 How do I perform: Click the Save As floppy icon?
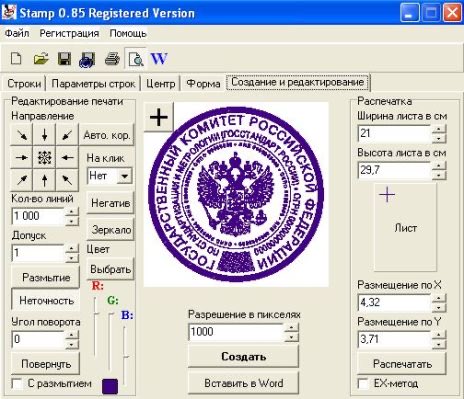[x=87, y=59]
